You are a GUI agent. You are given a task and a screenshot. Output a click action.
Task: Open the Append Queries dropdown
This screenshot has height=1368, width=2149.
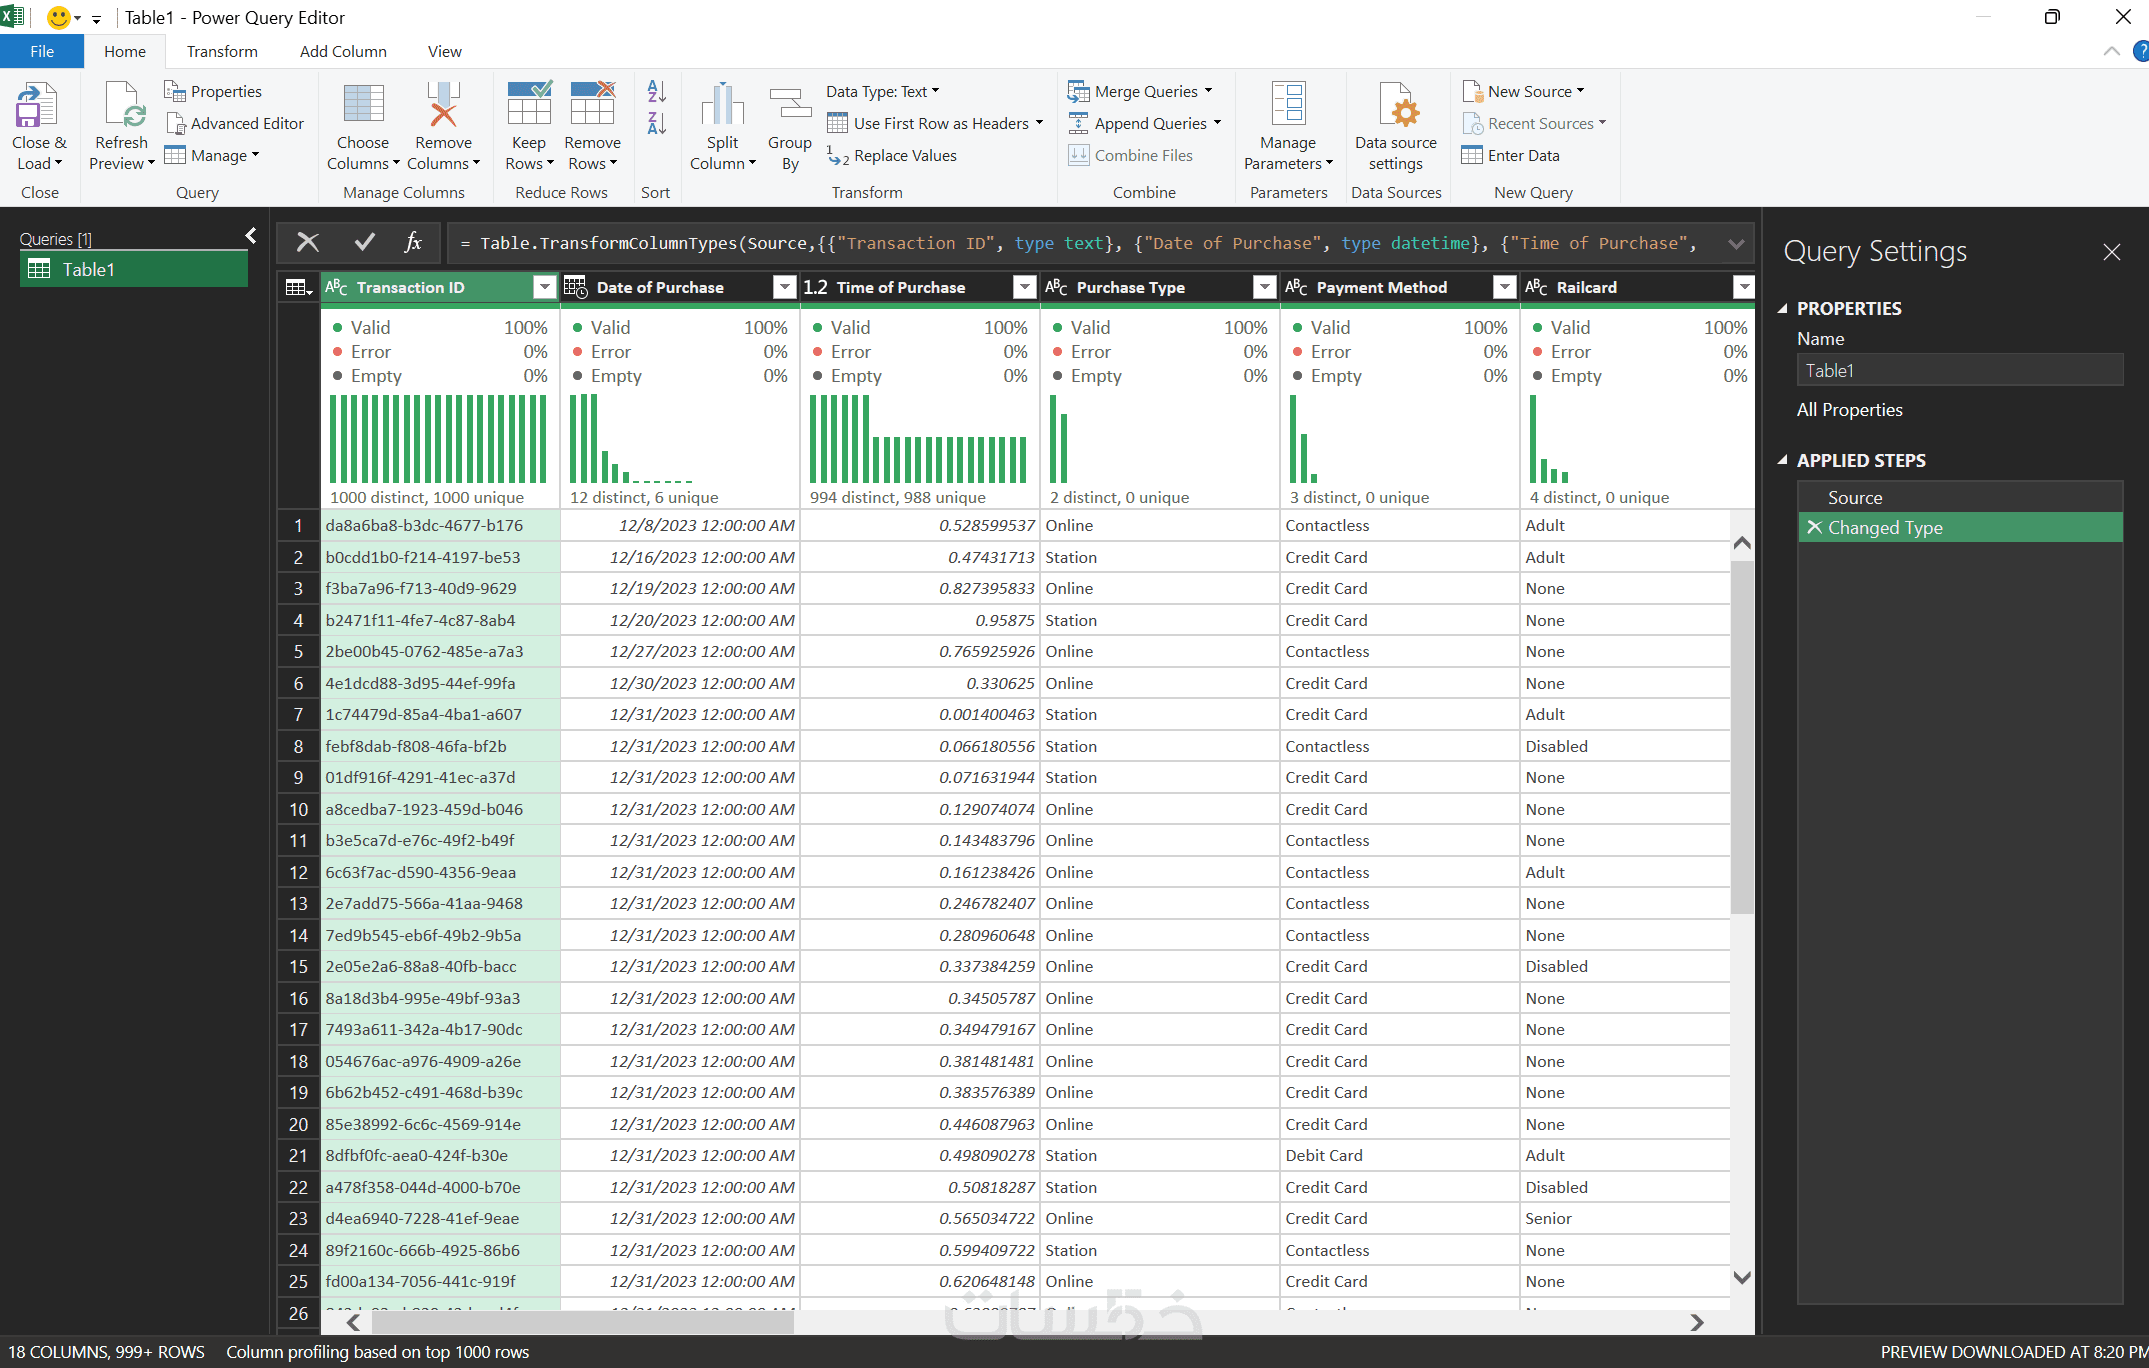[1145, 123]
